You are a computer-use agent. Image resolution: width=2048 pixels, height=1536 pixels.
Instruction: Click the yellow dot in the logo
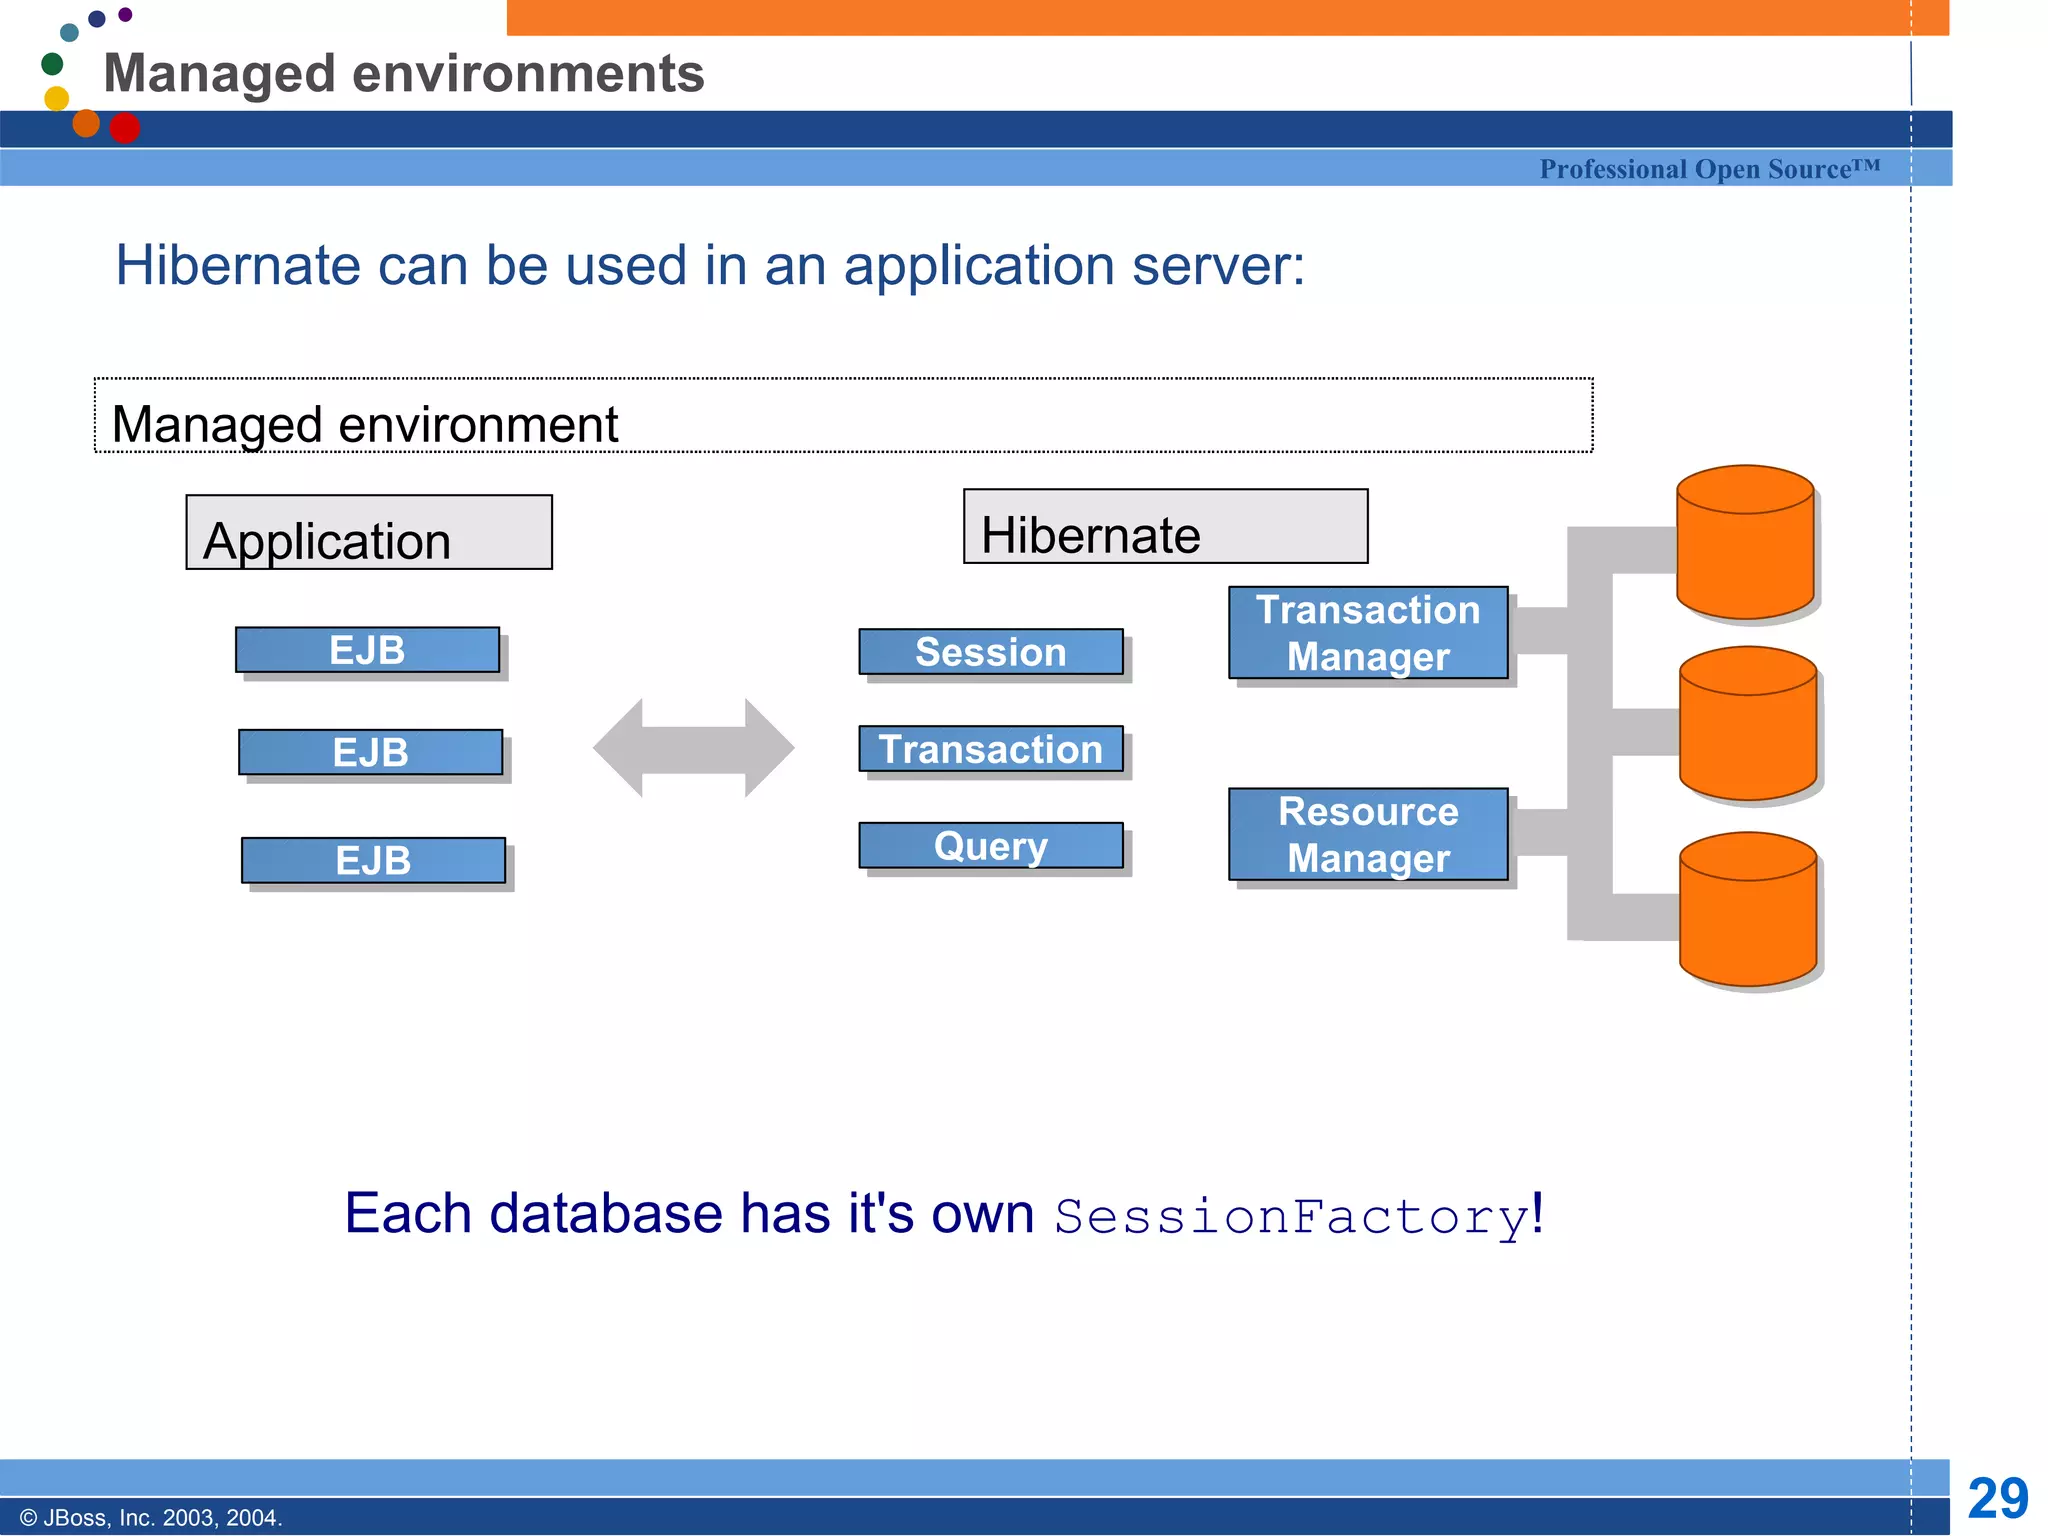(x=57, y=98)
